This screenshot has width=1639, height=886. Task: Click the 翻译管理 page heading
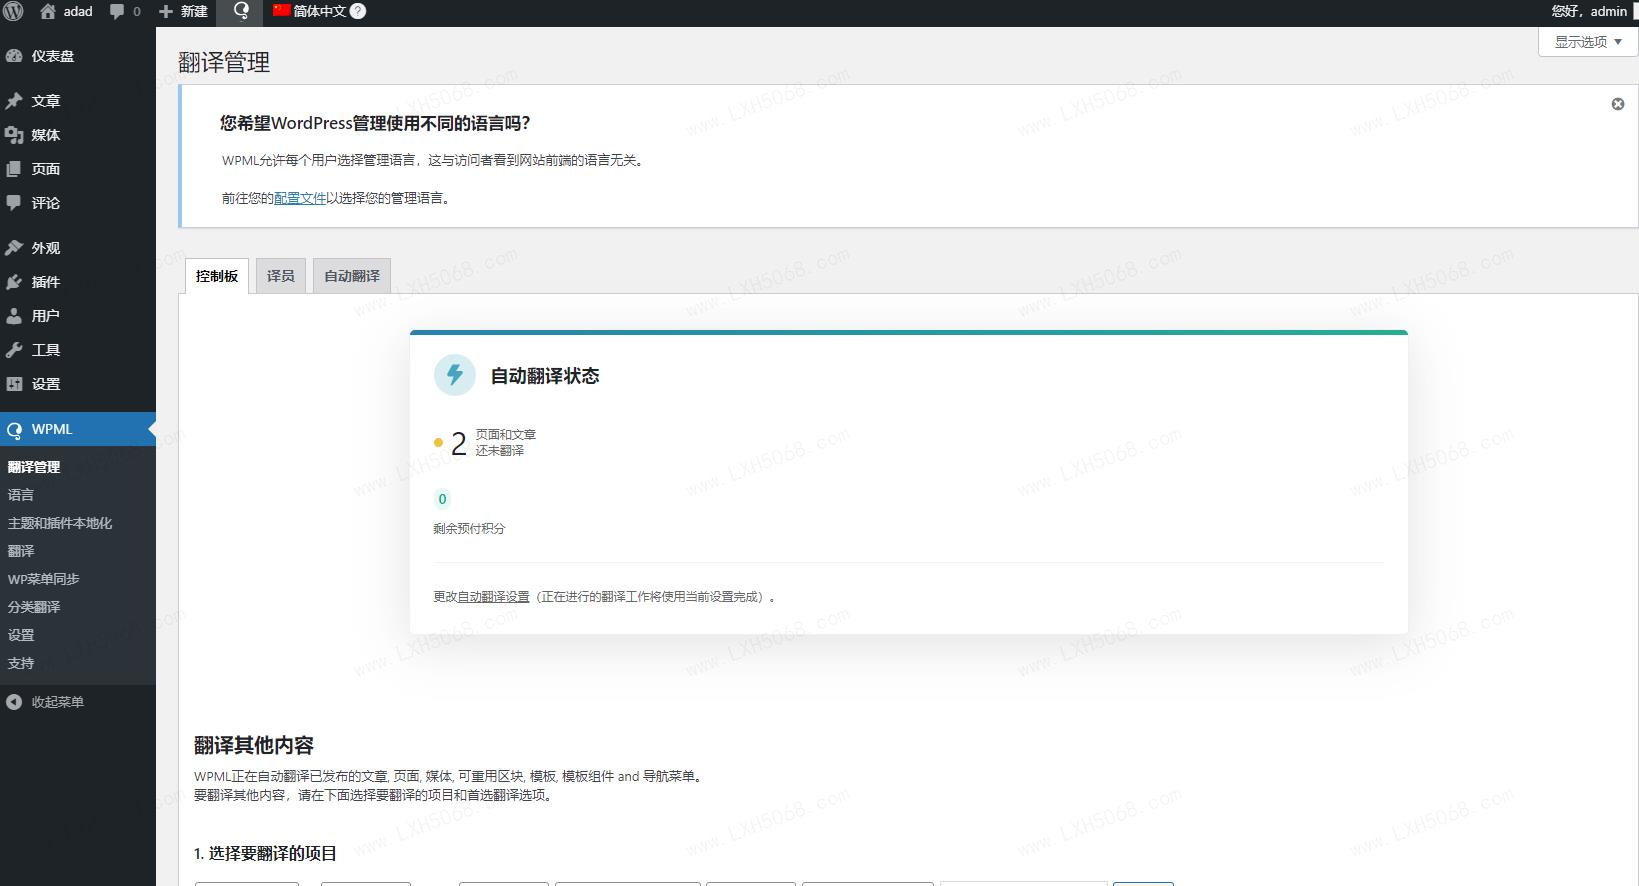tap(224, 62)
